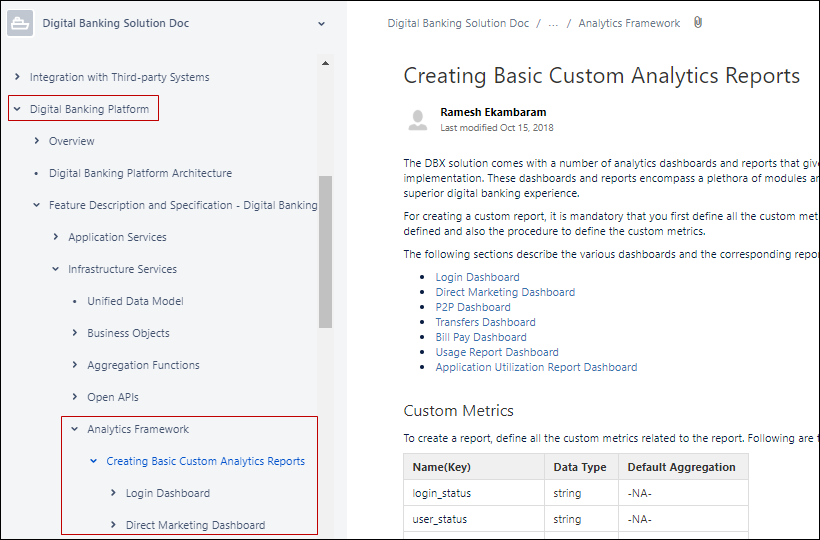Click Digital Banking Solution Doc breadcrumb
Screen dimensions: 820x540
[x=458, y=23]
